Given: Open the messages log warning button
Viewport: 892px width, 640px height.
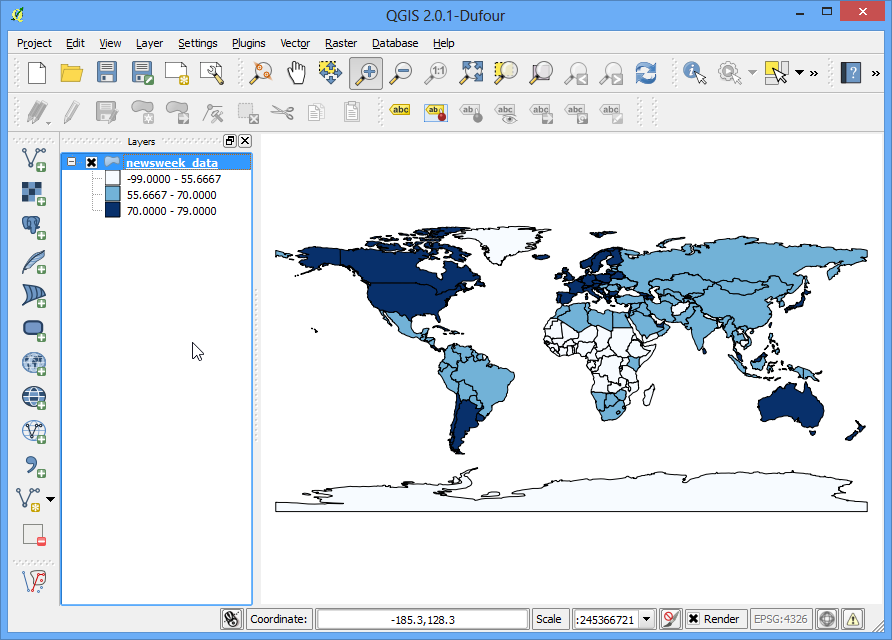Looking at the screenshot, I should [x=853, y=620].
